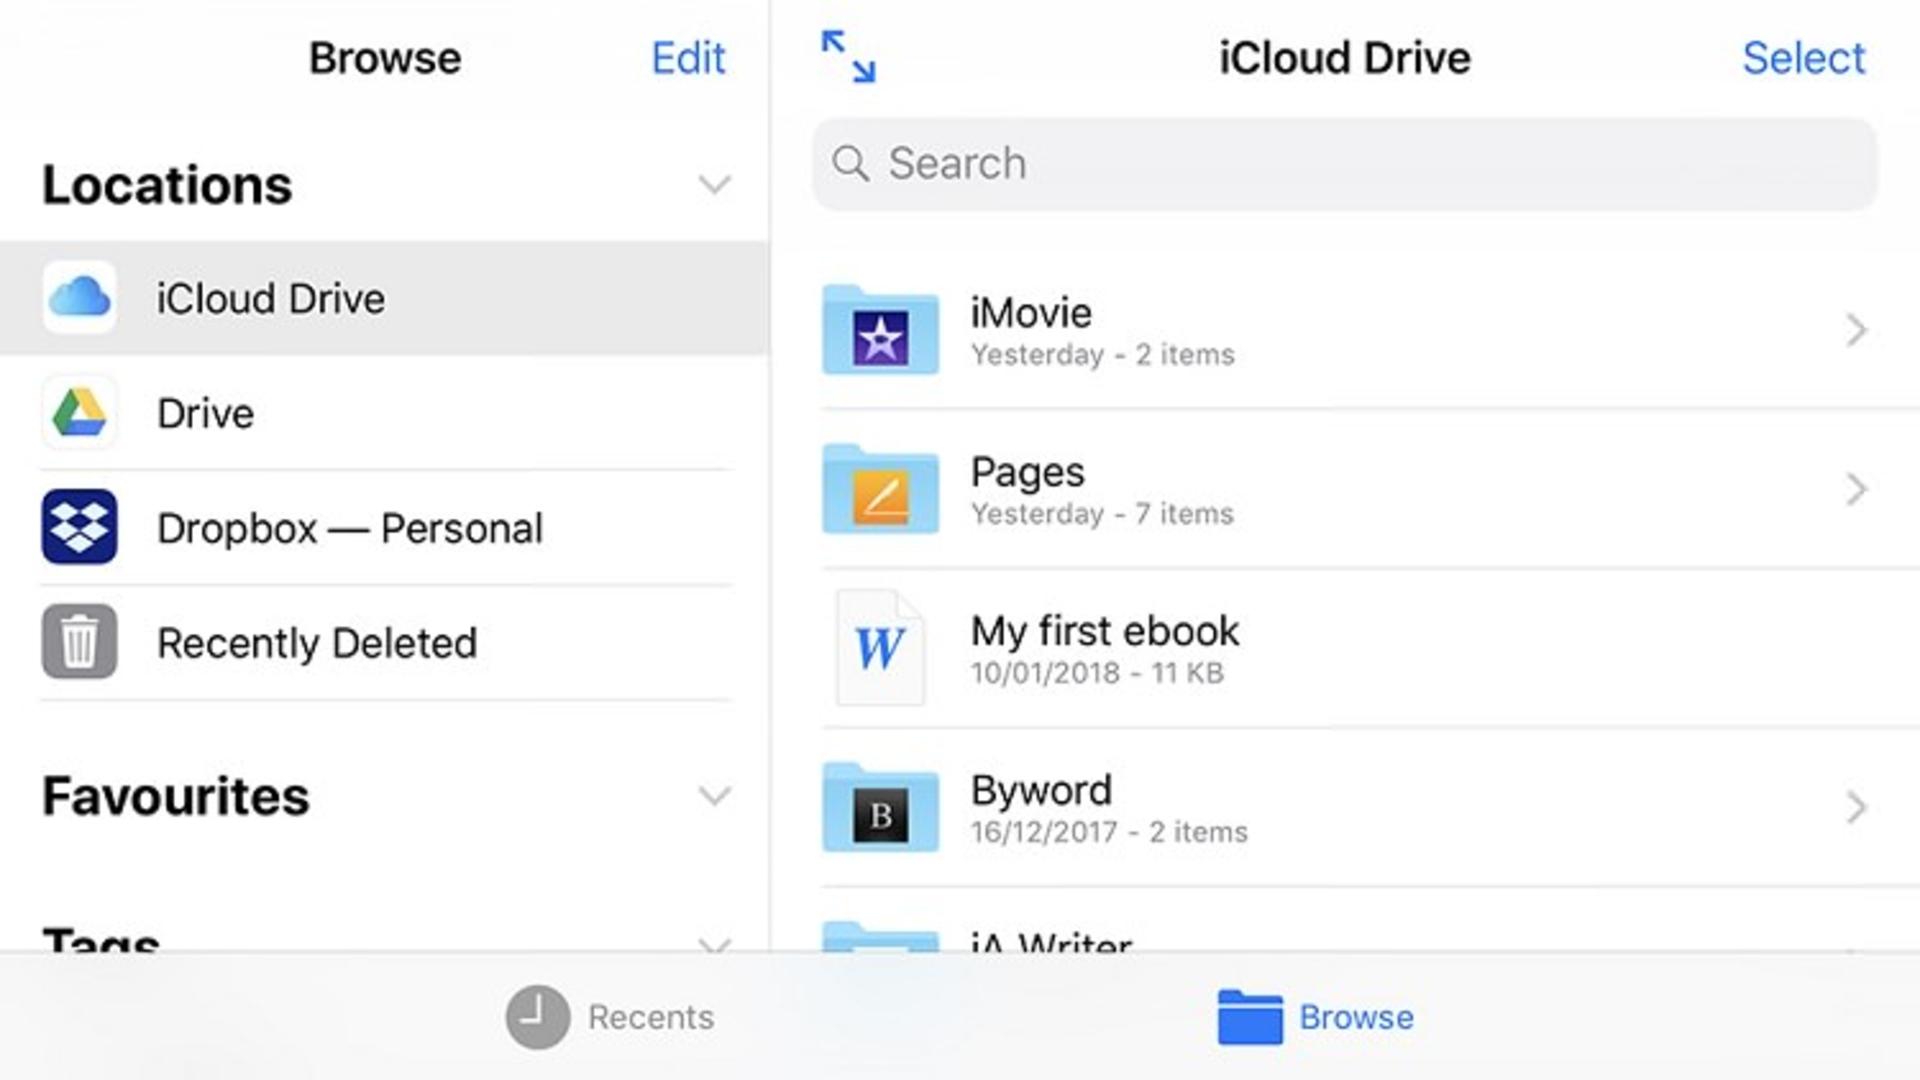
Task: Tap the Edit button
Action: [x=688, y=58]
